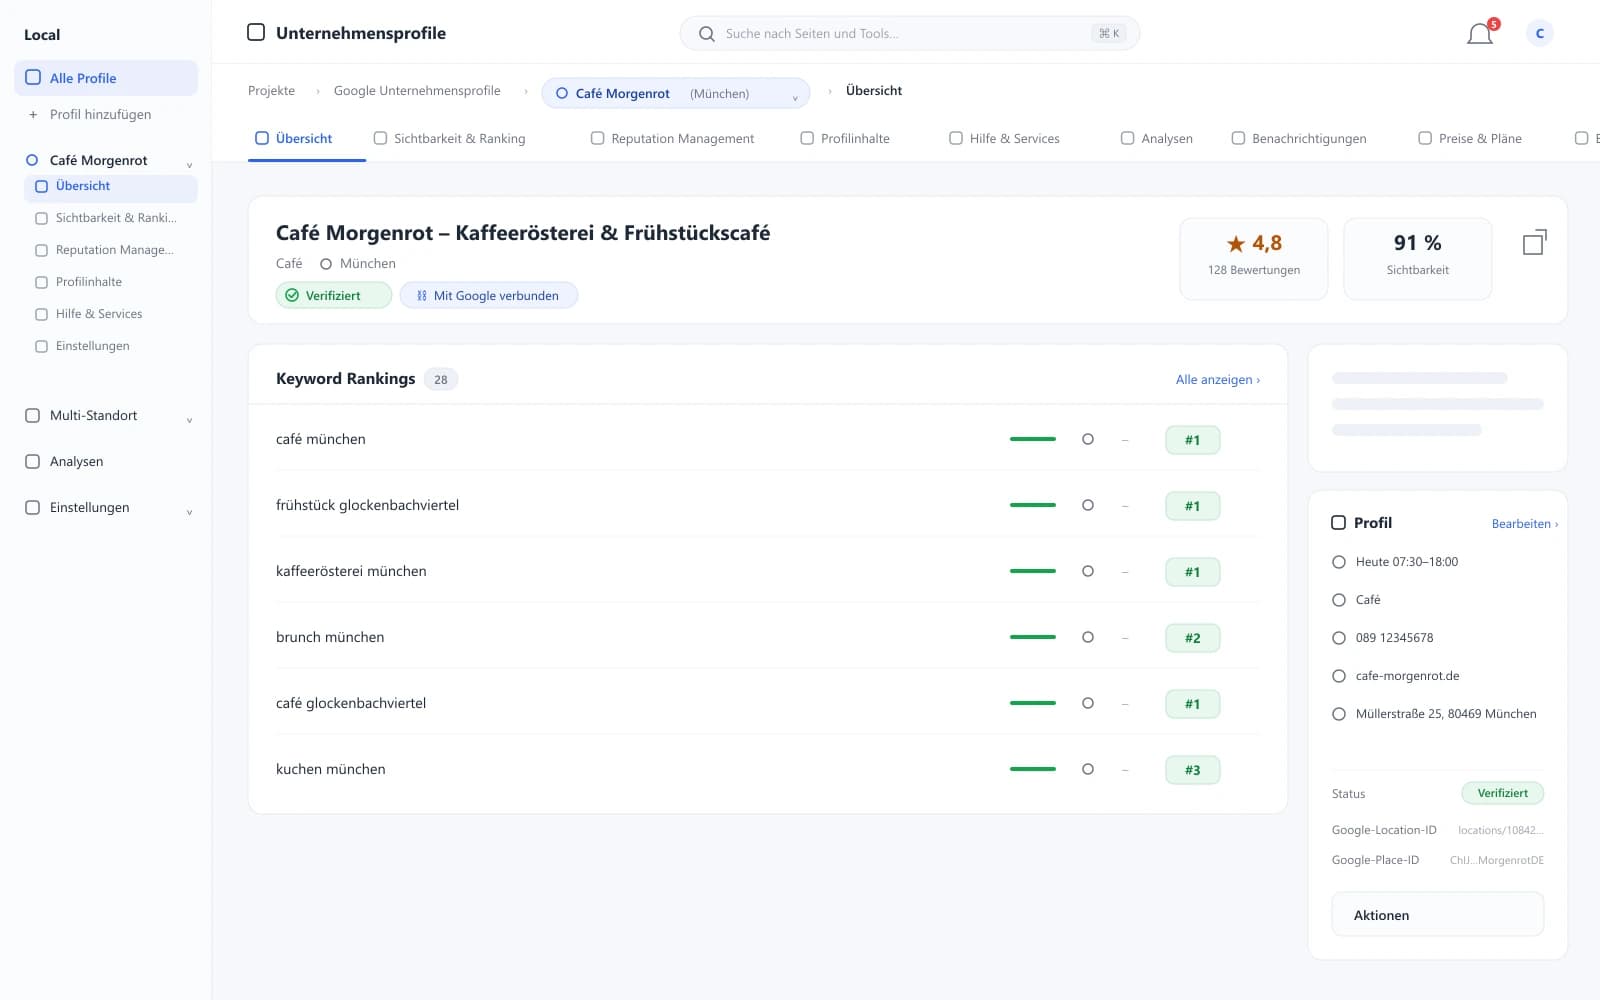Open the Hilfe & Services tab
Viewport: 1600px width, 1000px height.
point(1004,139)
